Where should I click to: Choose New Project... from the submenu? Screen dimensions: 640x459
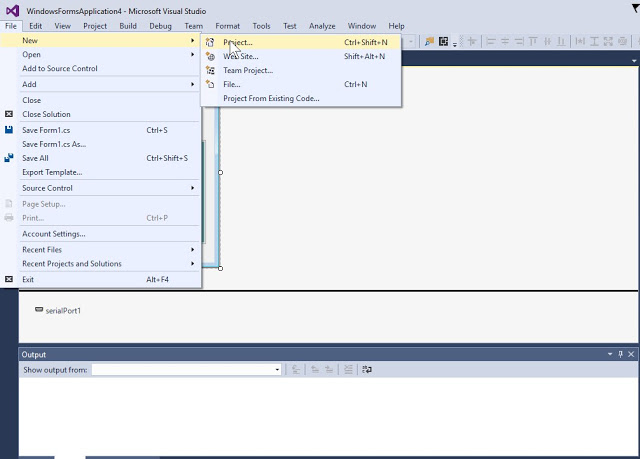[x=301, y=42]
